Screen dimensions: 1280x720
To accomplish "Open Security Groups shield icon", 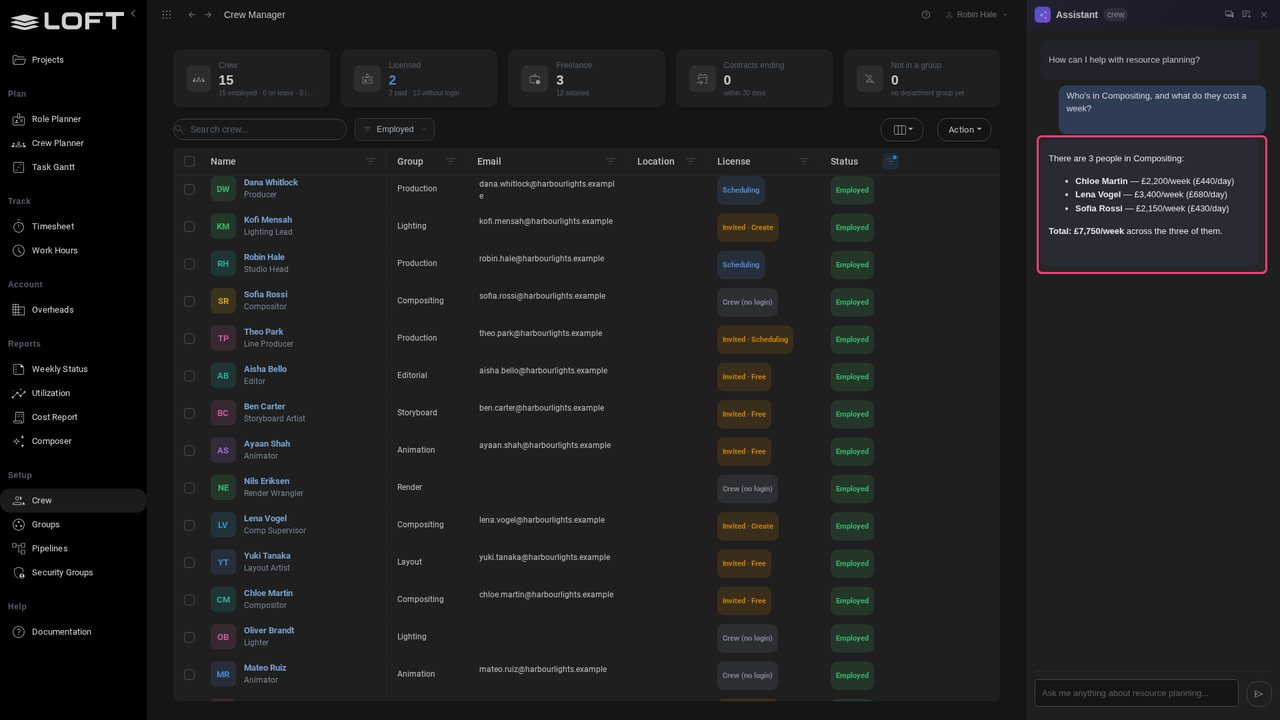I will click(19, 573).
